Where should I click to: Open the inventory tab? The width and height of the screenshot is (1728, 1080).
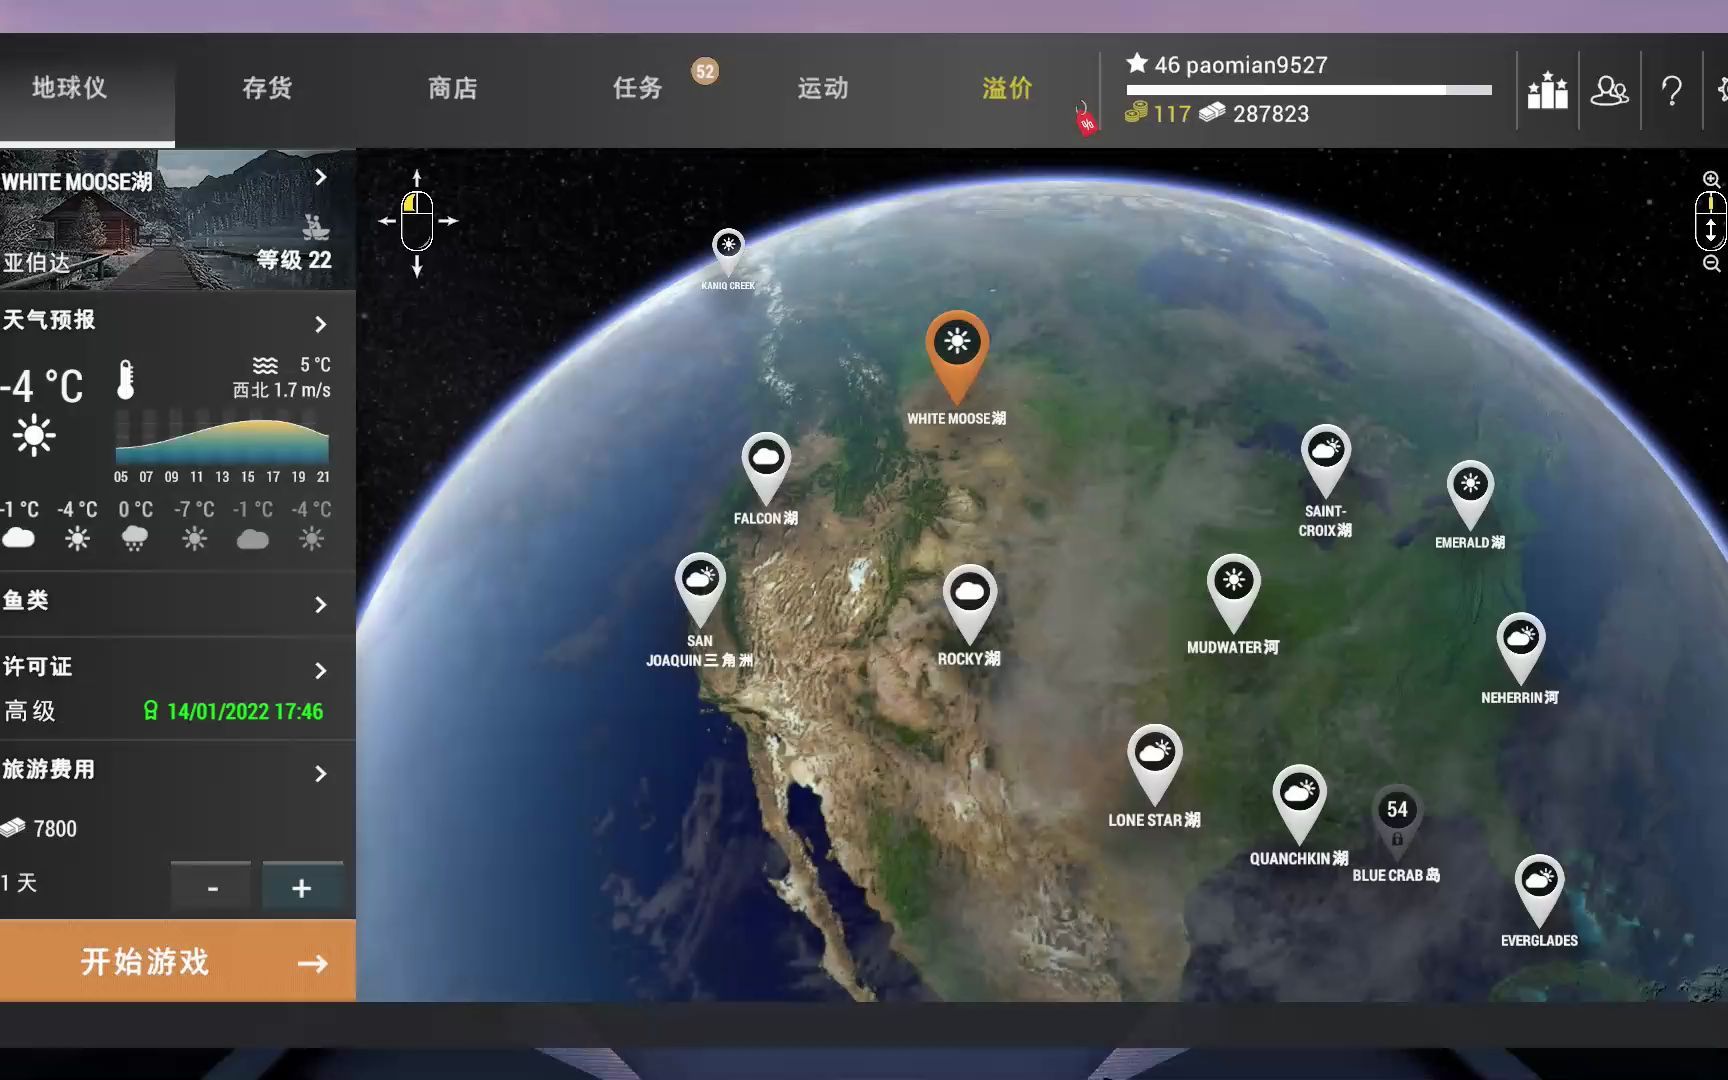click(267, 88)
